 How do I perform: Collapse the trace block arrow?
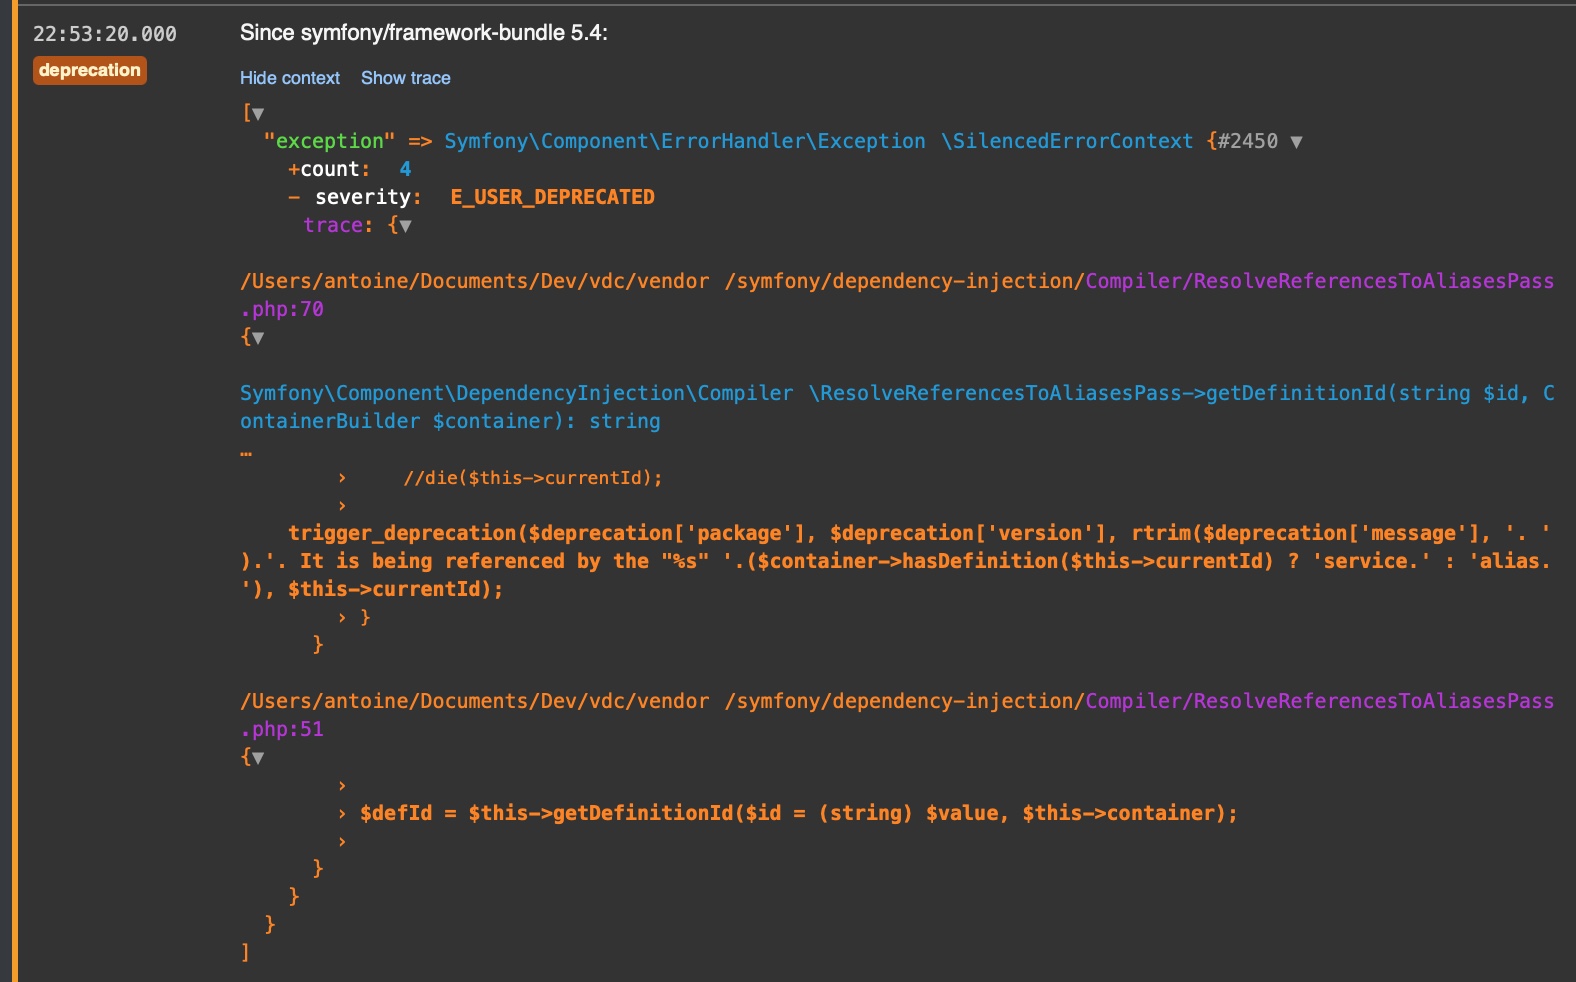405,226
